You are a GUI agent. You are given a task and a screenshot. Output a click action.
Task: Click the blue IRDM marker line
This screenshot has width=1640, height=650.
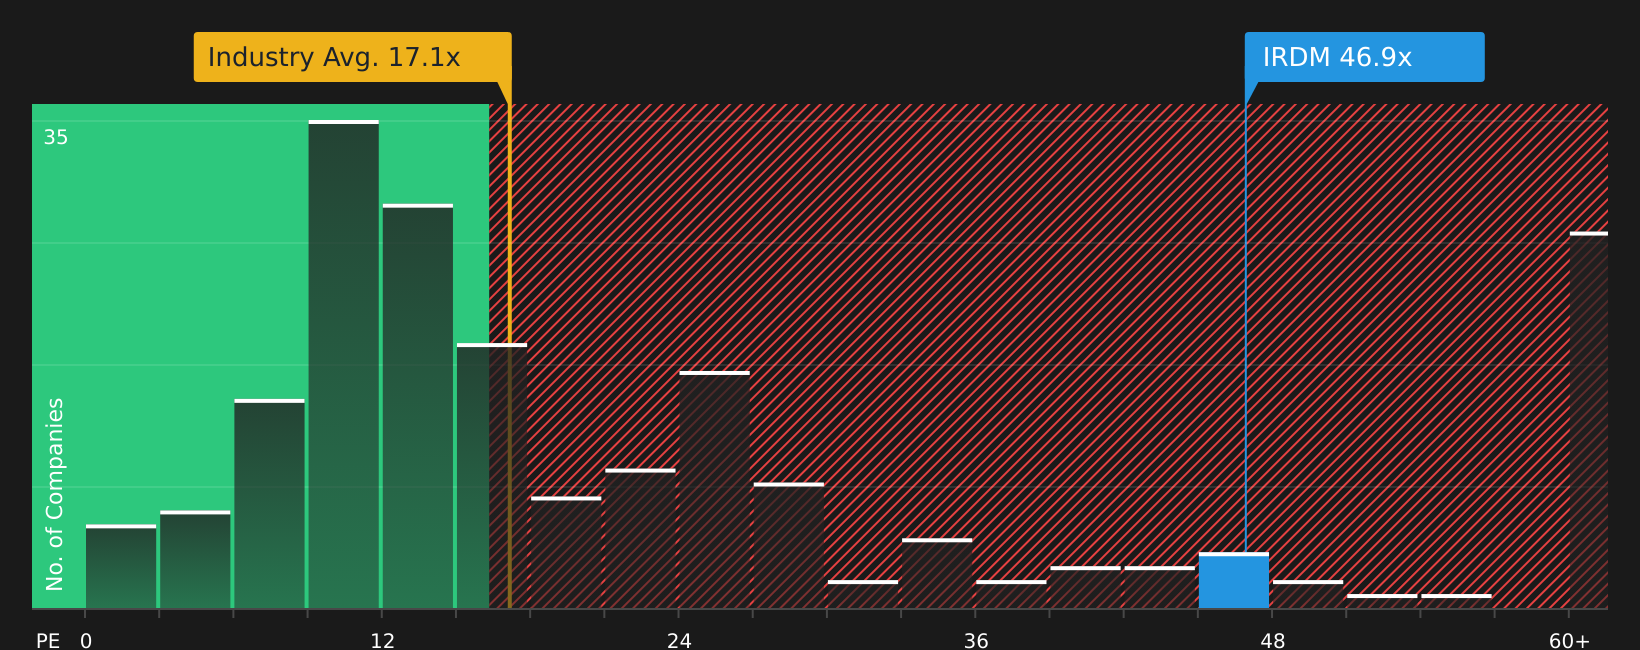(x=1246, y=328)
